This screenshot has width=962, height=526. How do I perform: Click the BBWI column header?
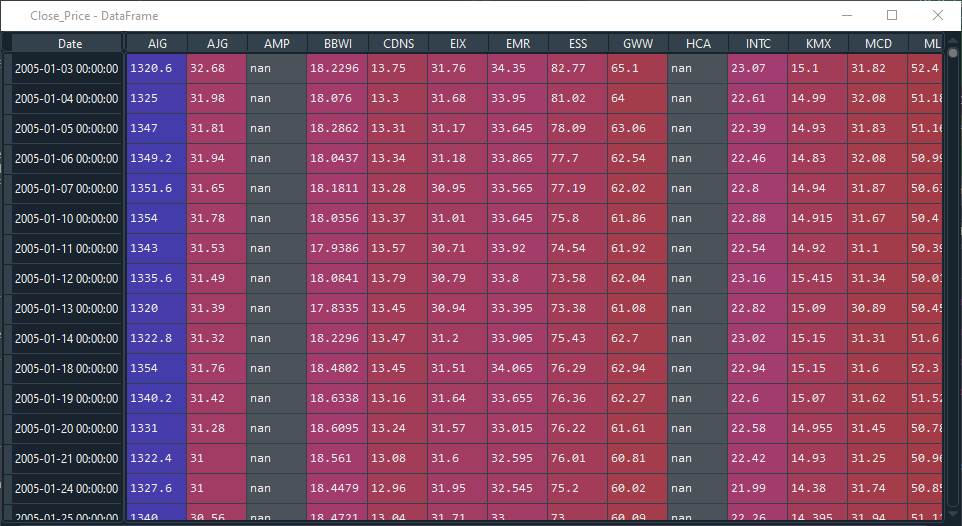point(337,44)
